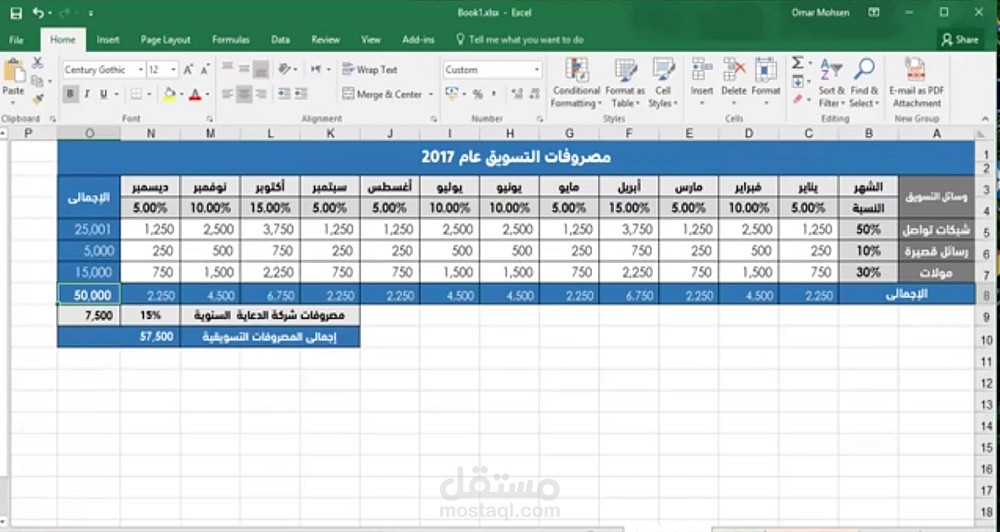Click Tell me what you want to do
This screenshot has width=1000, height=532.
[520, 40]
